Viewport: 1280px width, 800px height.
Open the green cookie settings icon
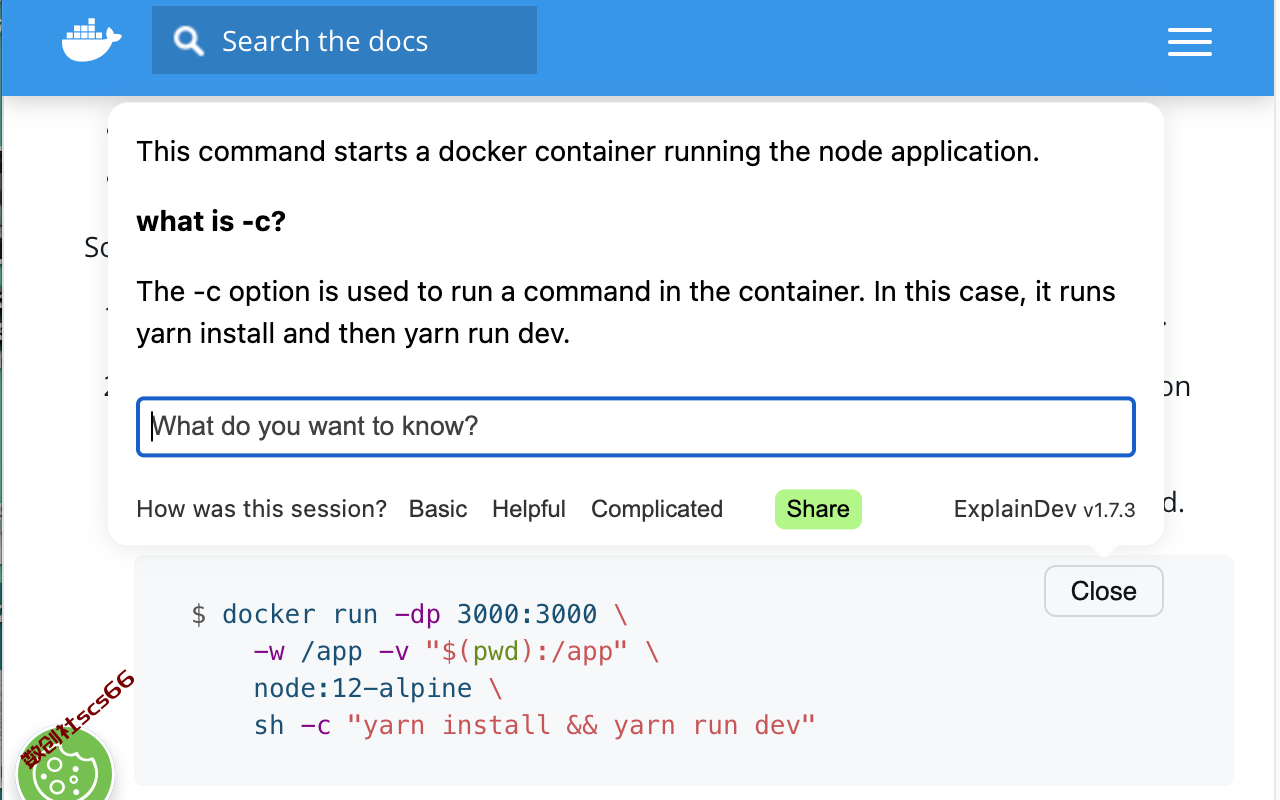click(x=64, y=768)
